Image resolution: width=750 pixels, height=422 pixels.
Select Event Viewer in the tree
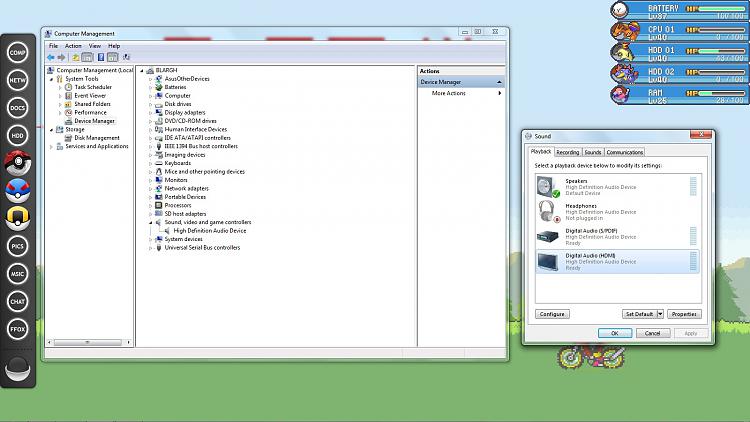point(90,96)
